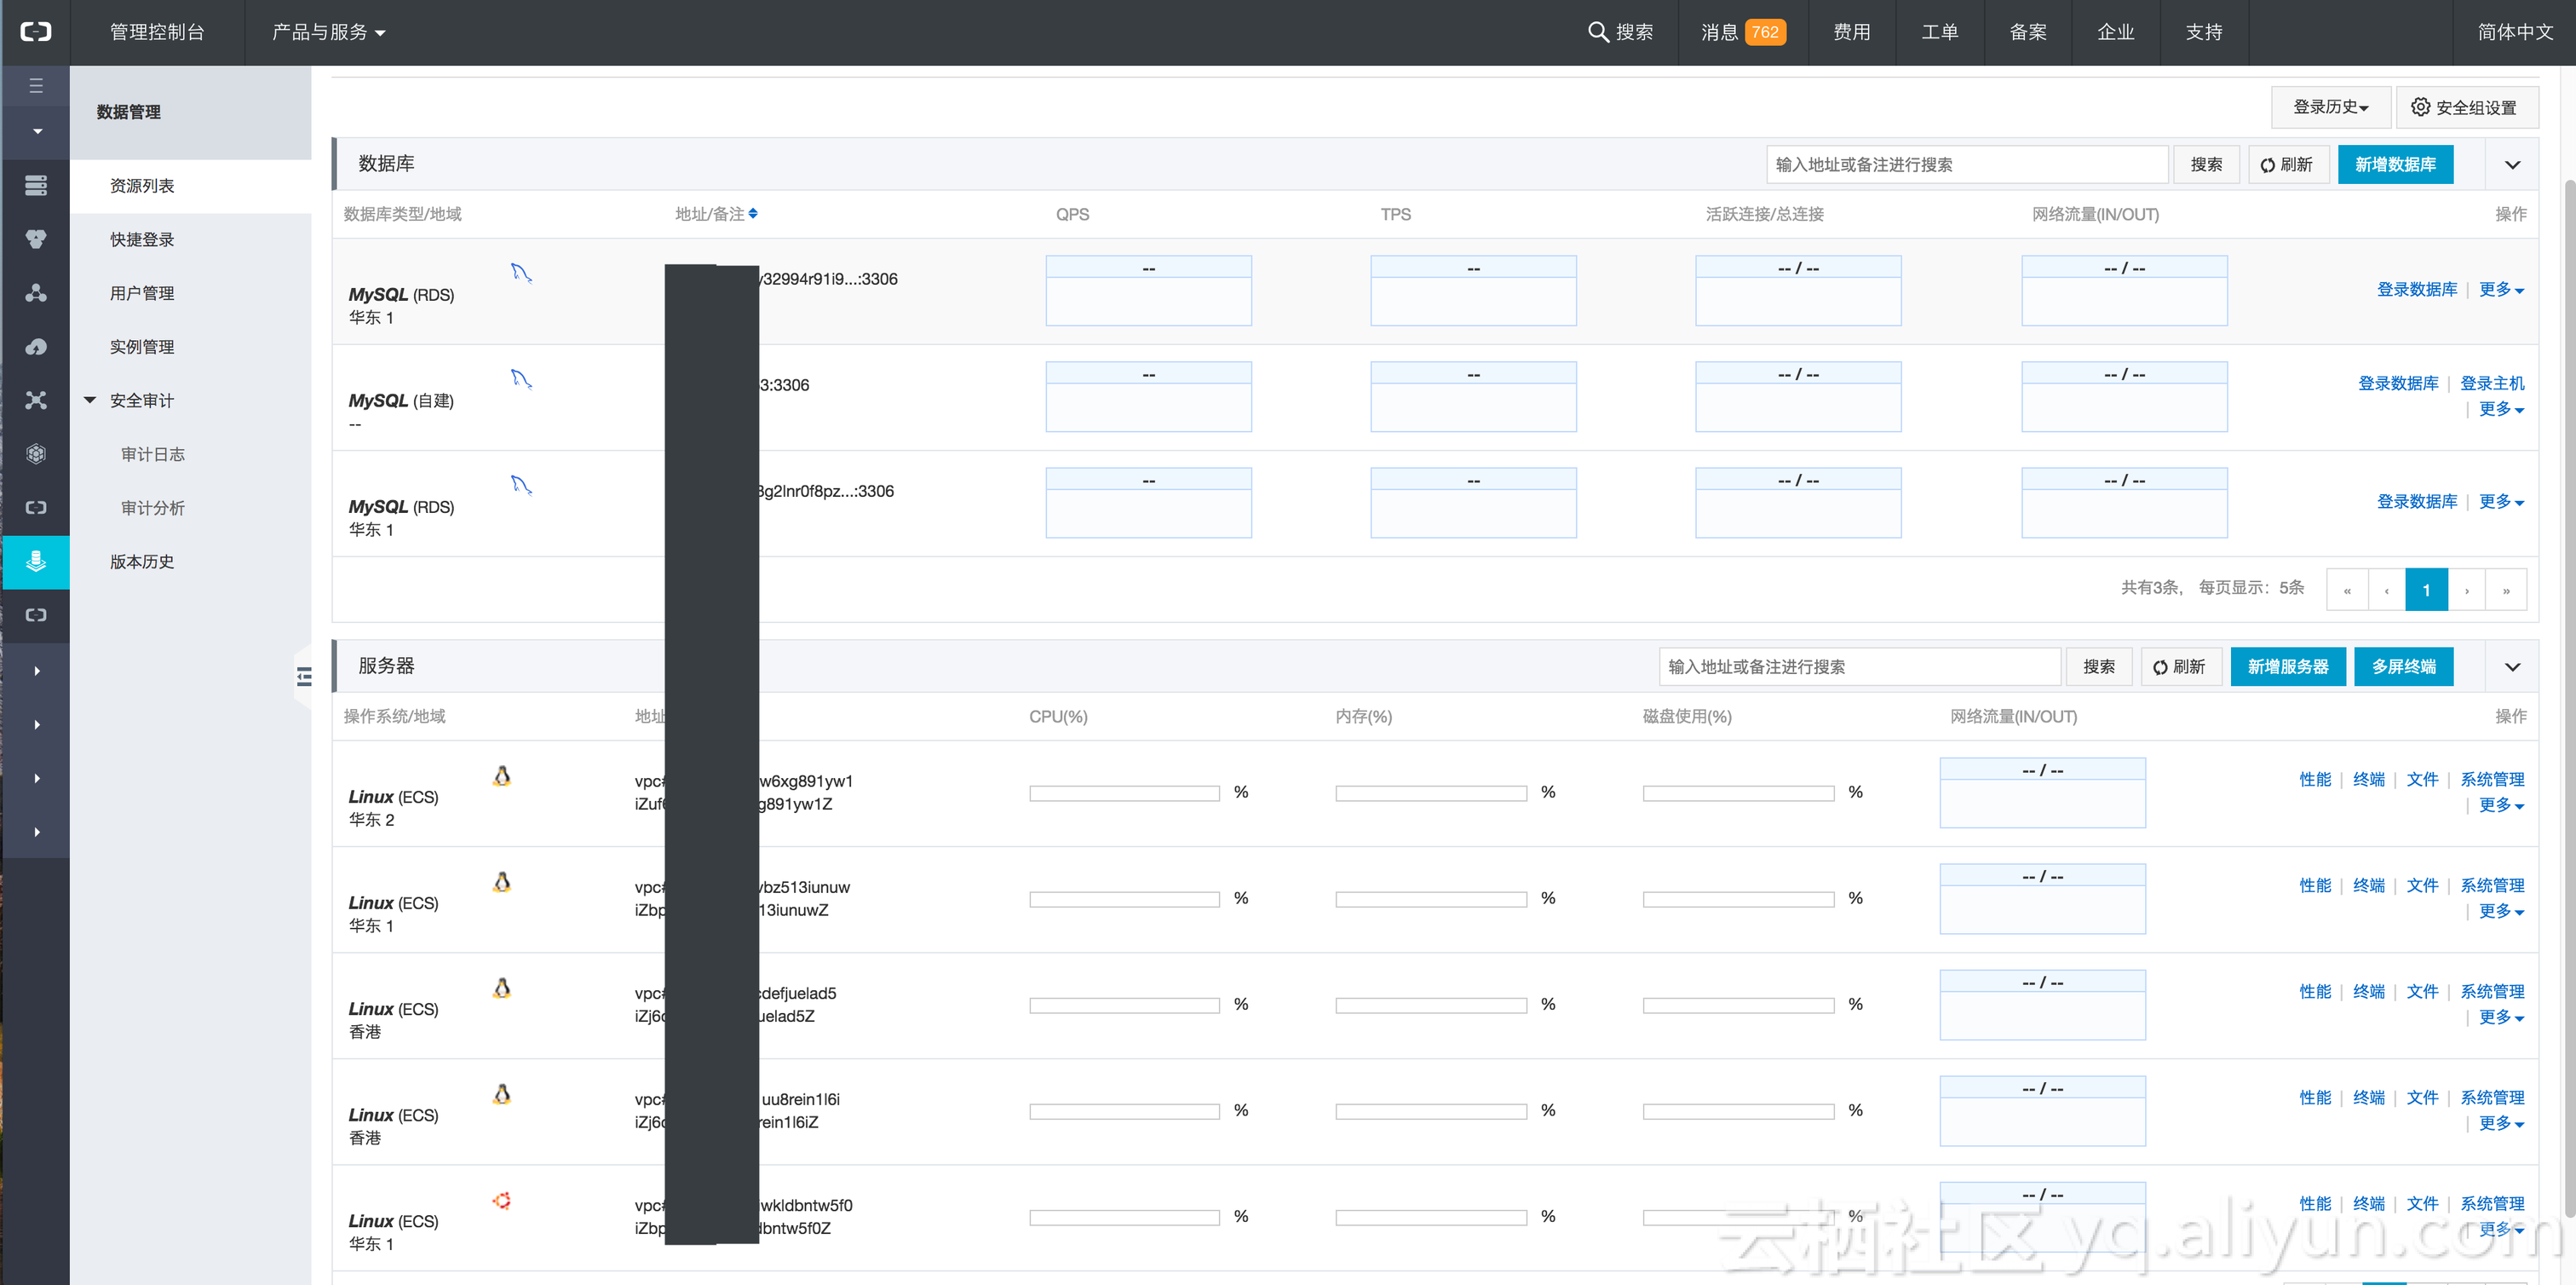
Task: Click the search magnifier icon in top bar
Action: tap(1597, 32)
